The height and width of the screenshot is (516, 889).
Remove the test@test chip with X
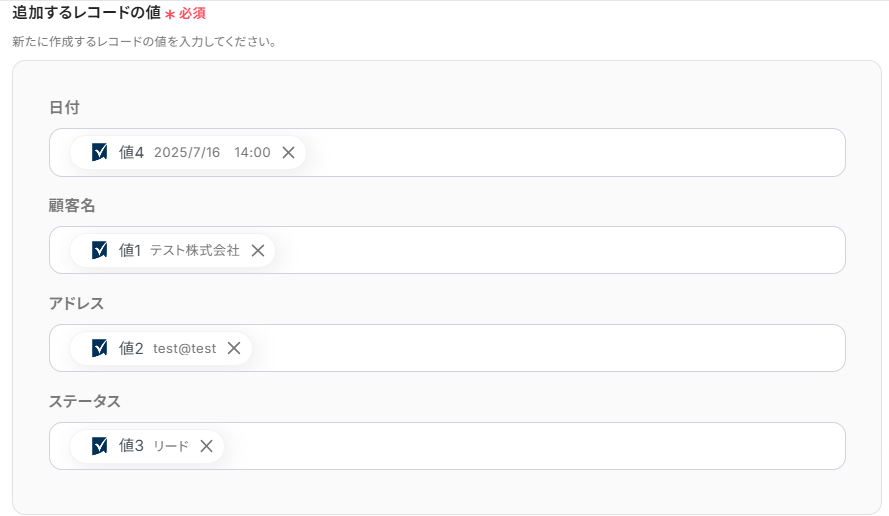point(234,348)
